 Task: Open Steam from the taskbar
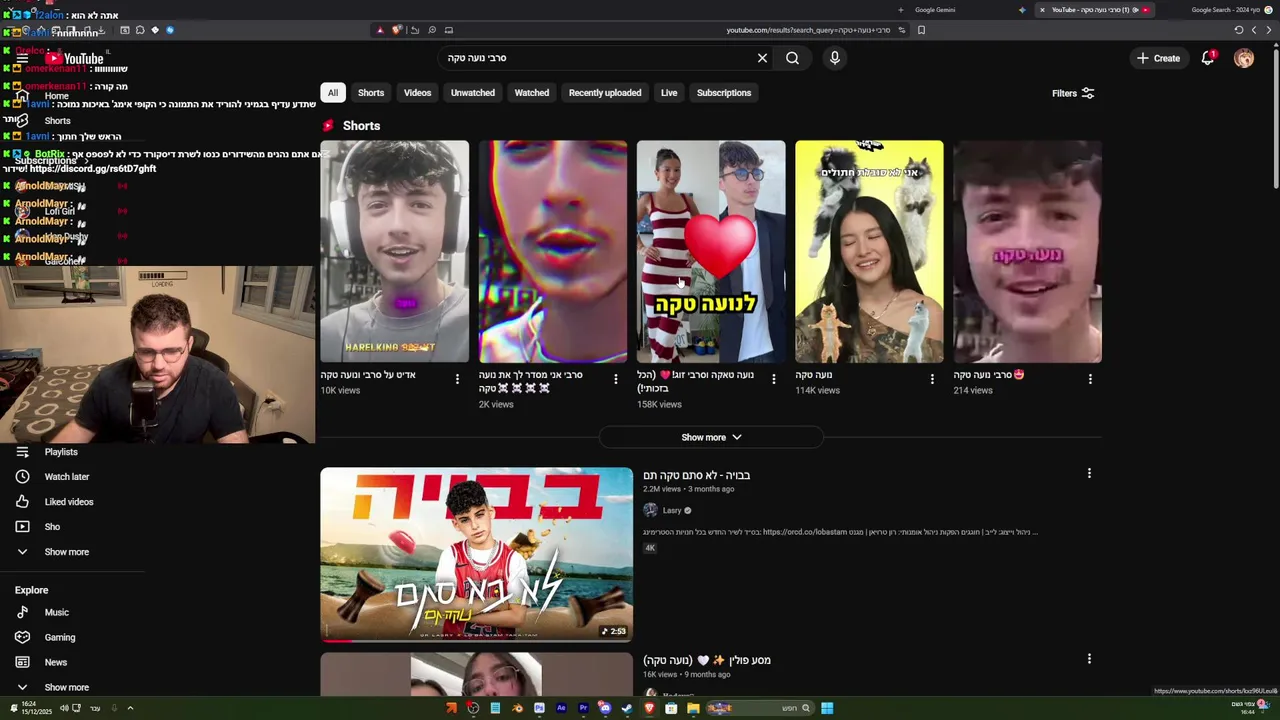627,708
